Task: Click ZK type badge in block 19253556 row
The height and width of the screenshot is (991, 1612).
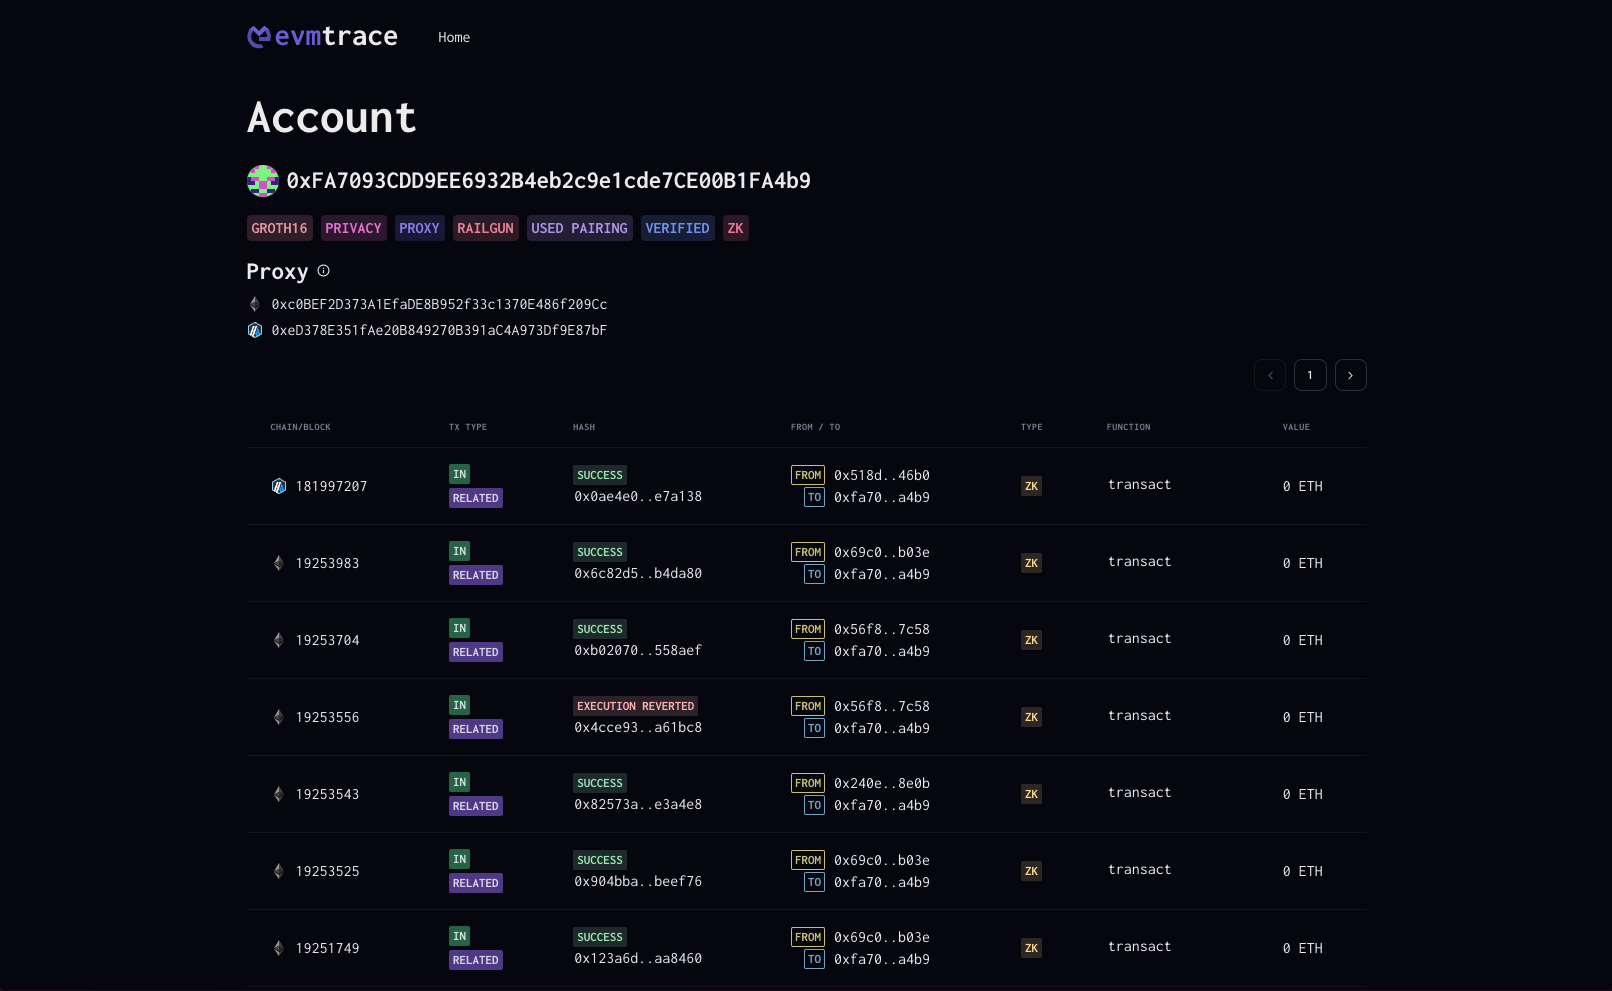Action: pyautogui.click(x=1031, y=717)
